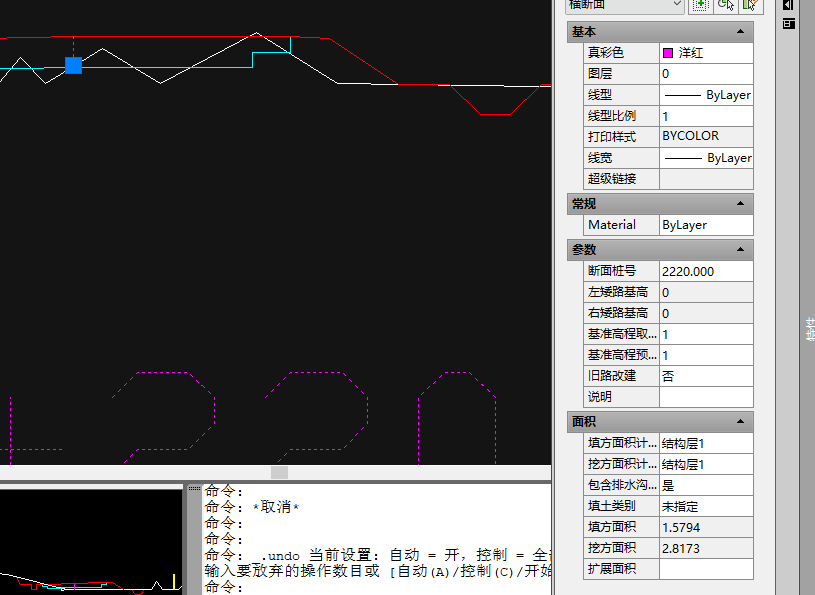Viewport: 815px width, 595px height.
Task: Click the Material ByLayer value
Action: tap(706, 225)
